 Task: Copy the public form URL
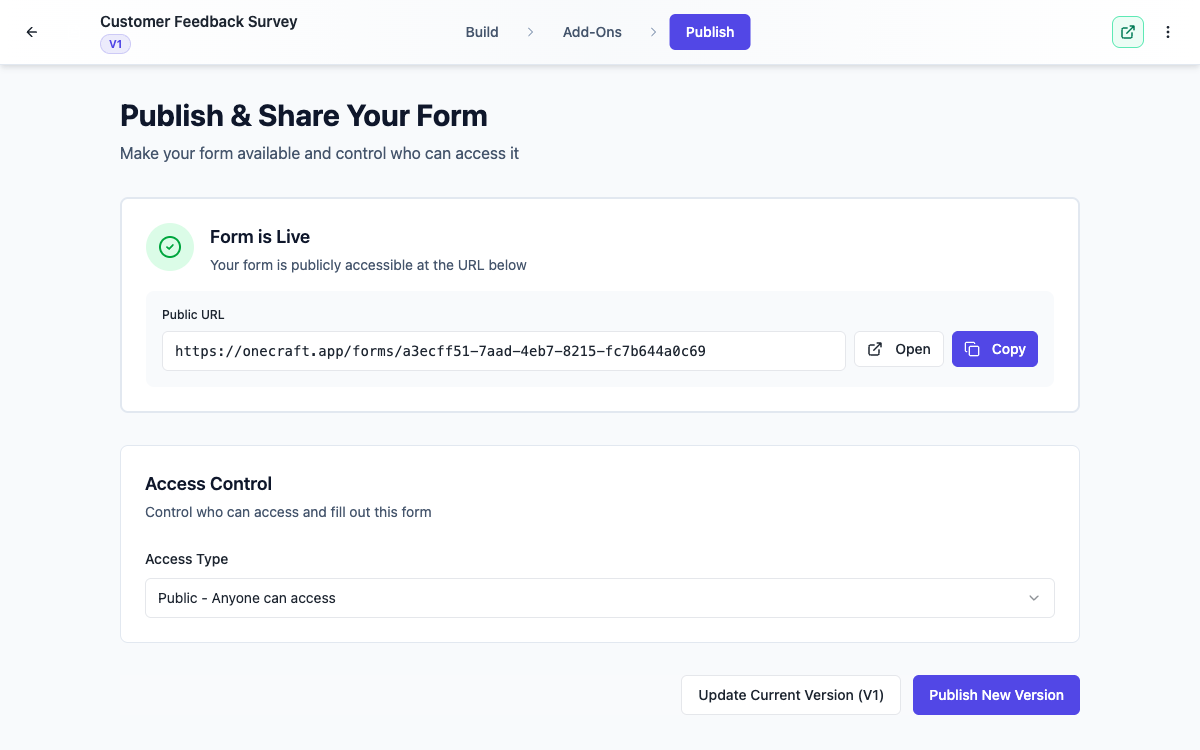[995, 349]
